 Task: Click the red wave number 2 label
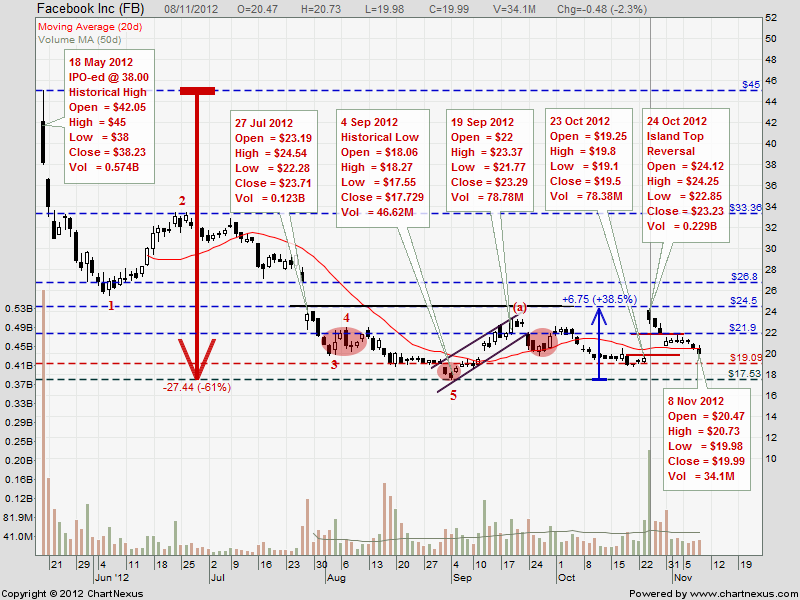pyautogui.click(x=182, y=201)
